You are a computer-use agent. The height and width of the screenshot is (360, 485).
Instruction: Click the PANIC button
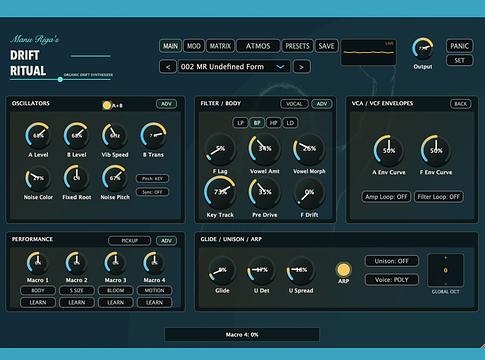pos(459,46)
